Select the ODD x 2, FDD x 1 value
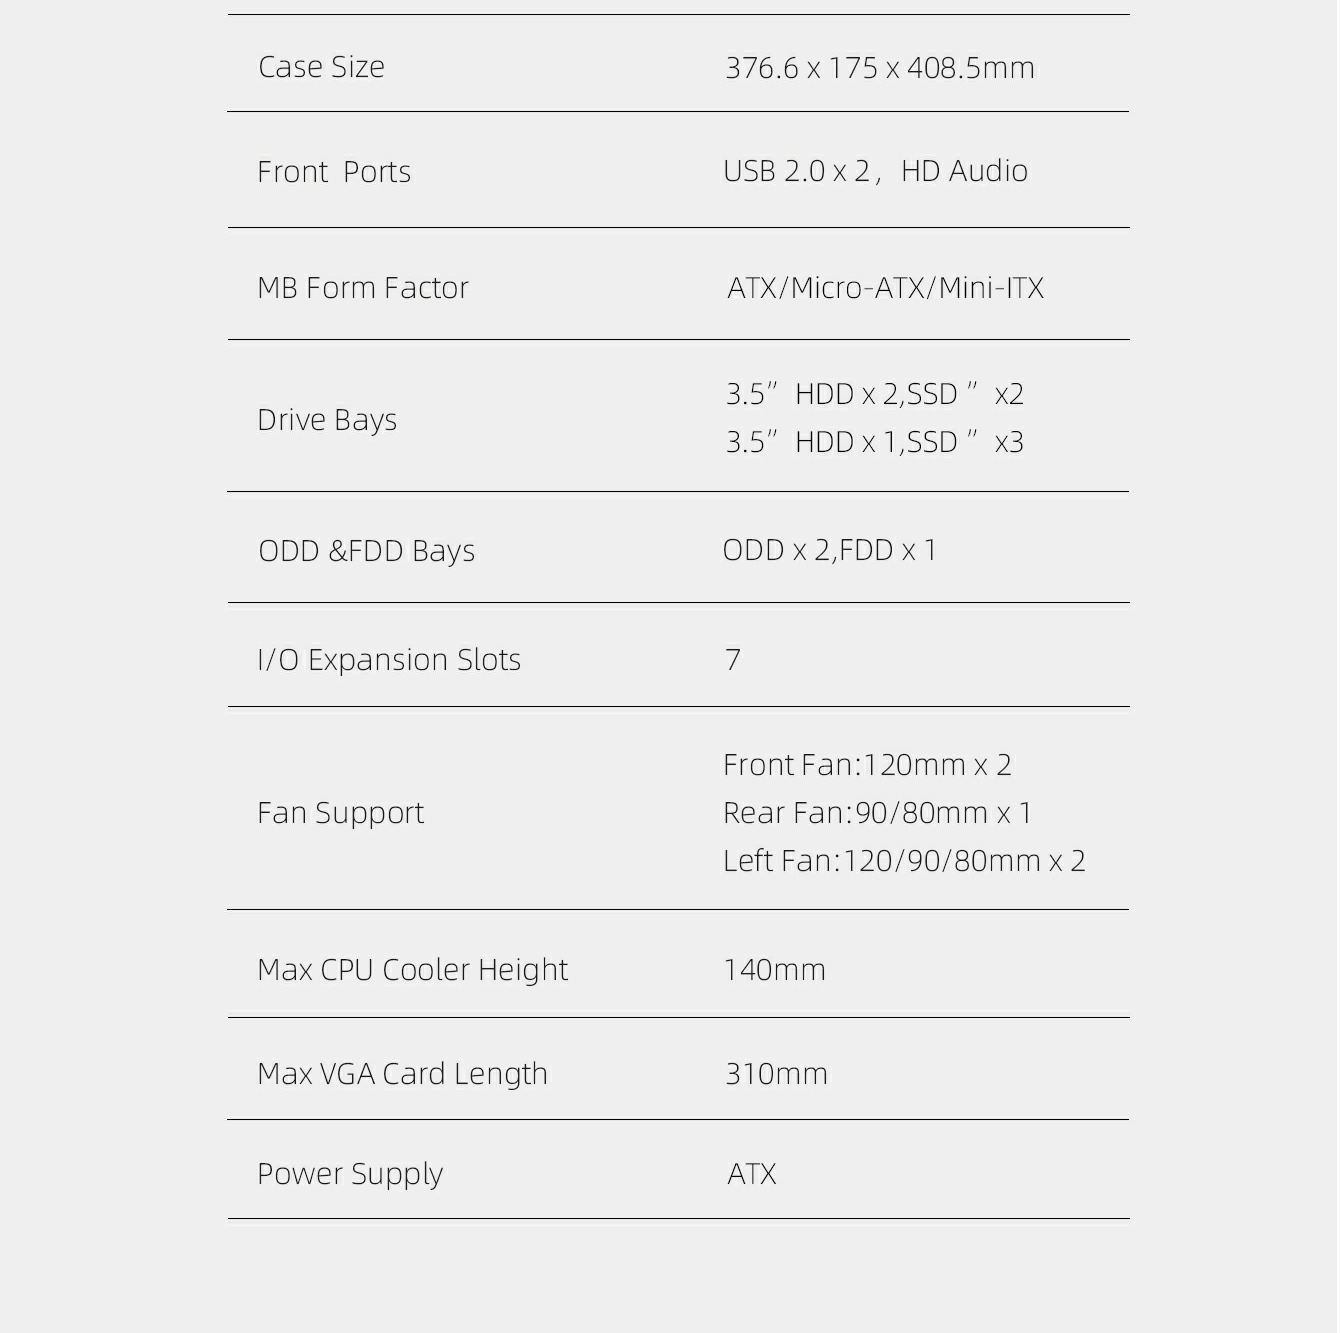The image size is (1340, 1333). 829,550
